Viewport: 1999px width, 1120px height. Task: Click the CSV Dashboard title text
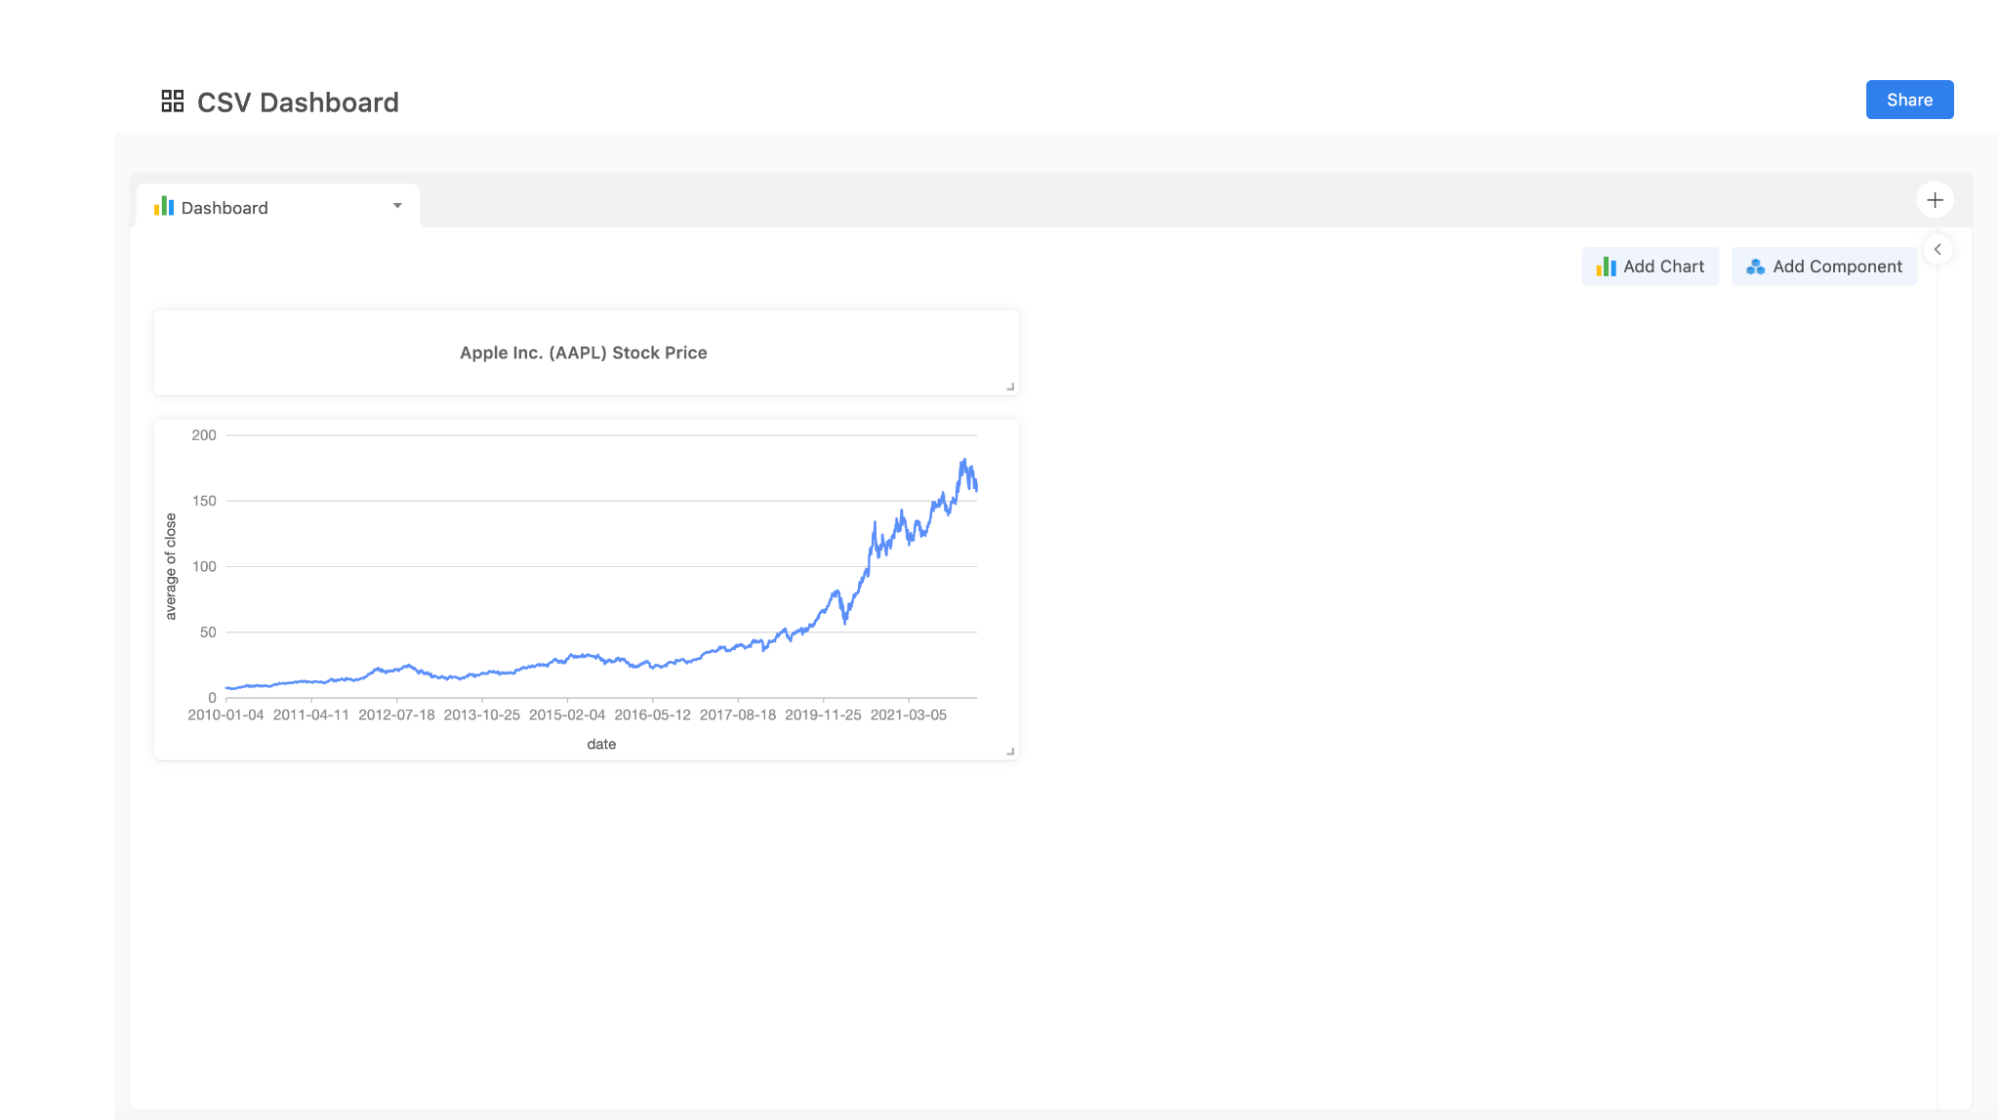[298, 102]
